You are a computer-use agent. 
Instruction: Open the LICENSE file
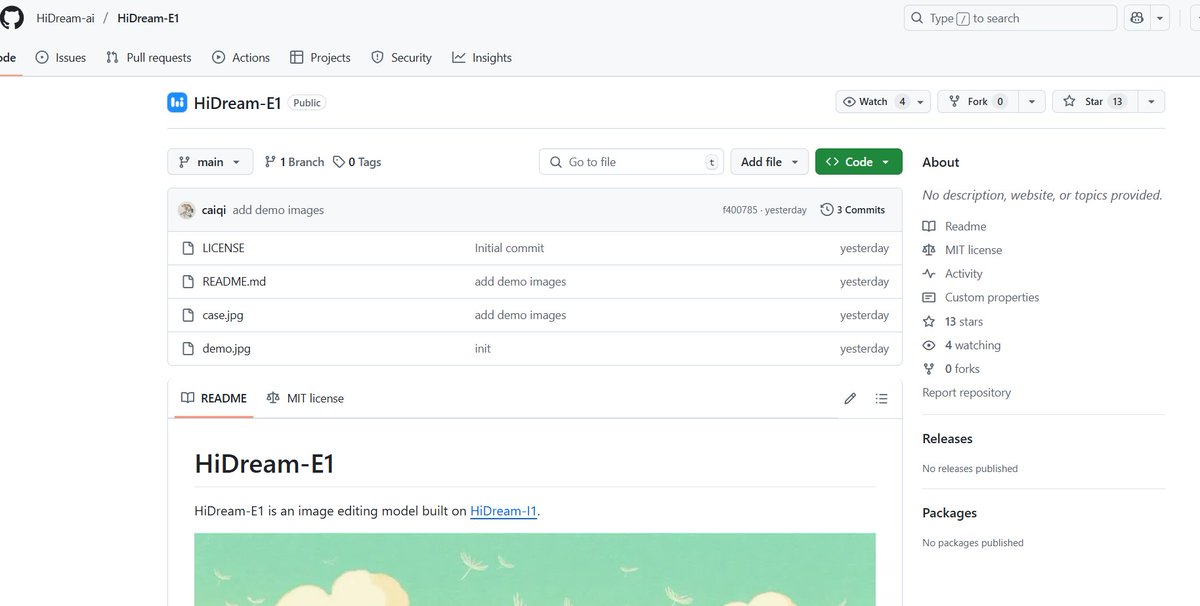(223, 248)
